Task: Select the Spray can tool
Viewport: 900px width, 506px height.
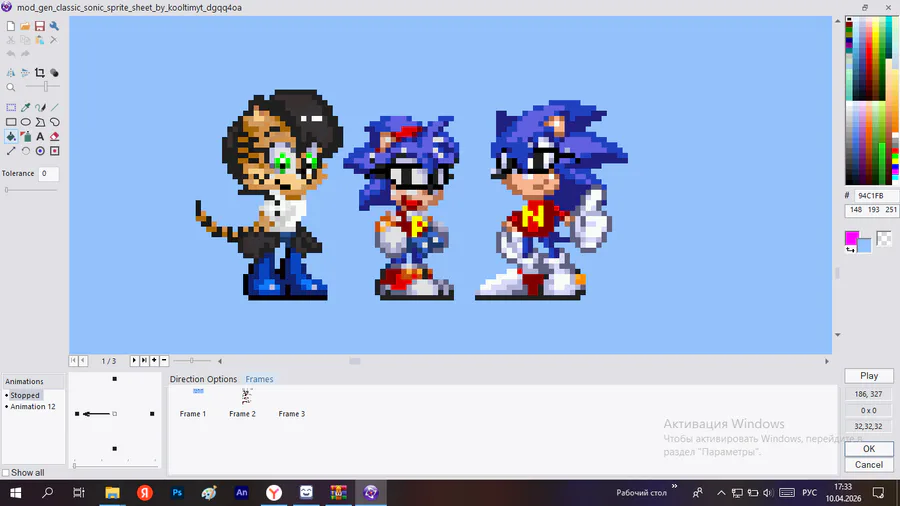Action: [x=25, y=137]
